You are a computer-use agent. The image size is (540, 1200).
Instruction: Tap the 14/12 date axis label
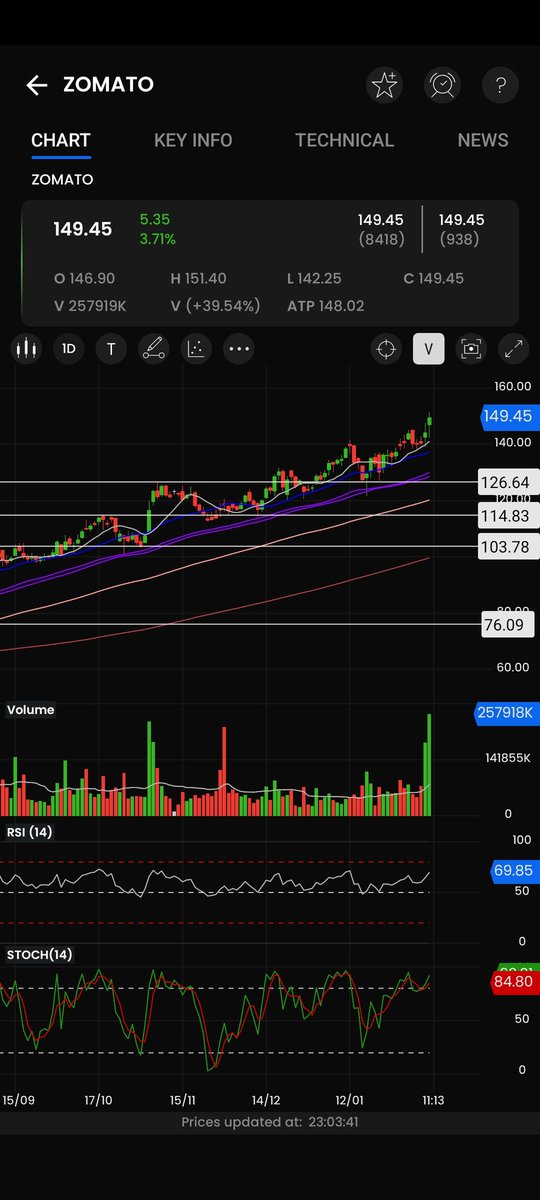point(266,1099)
